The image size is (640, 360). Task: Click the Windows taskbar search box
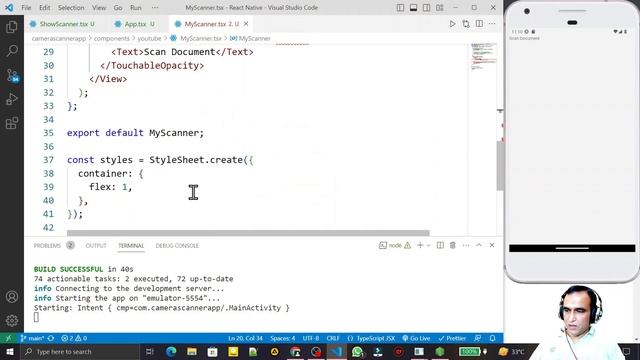[x=80, y=351]
